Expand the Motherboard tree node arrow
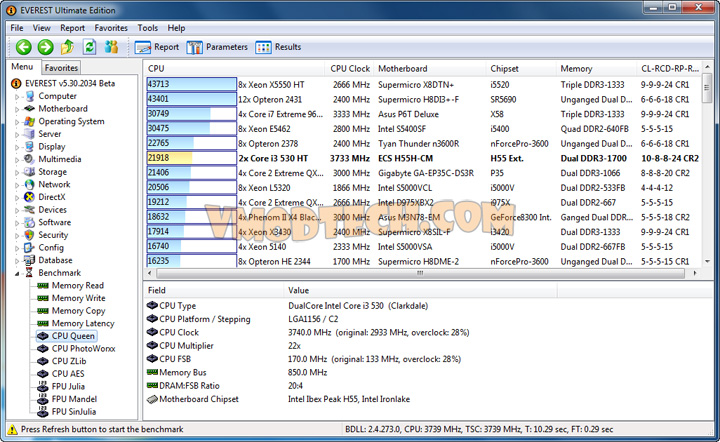Screen dimensions: 720x442 pos(17,109)
